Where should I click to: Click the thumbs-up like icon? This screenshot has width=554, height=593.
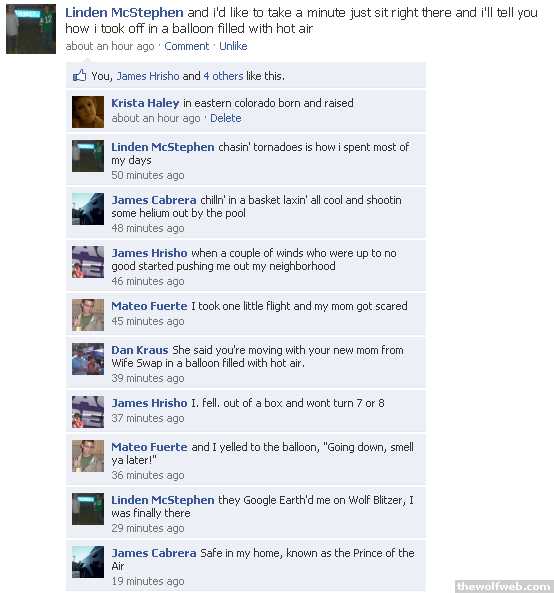pos(79,76)
